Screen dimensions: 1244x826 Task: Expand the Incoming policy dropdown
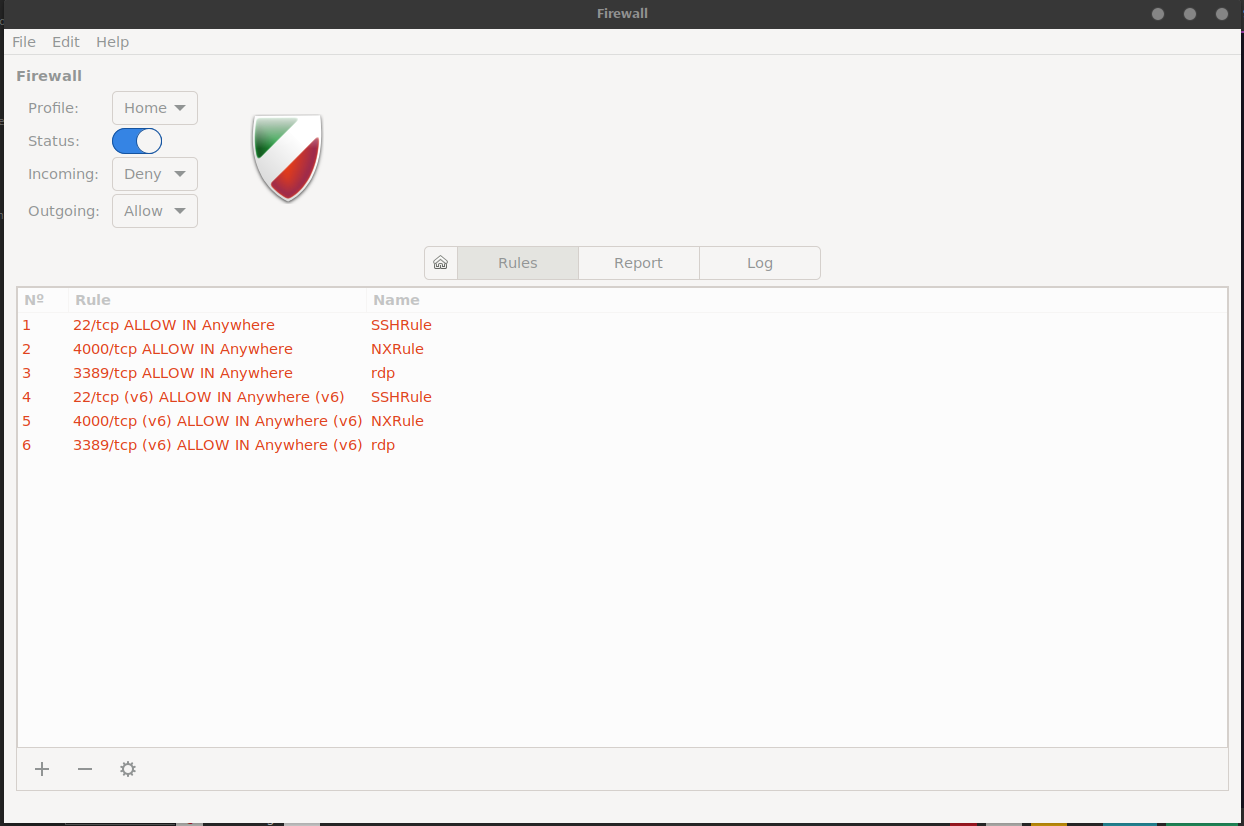click(155, 174)
